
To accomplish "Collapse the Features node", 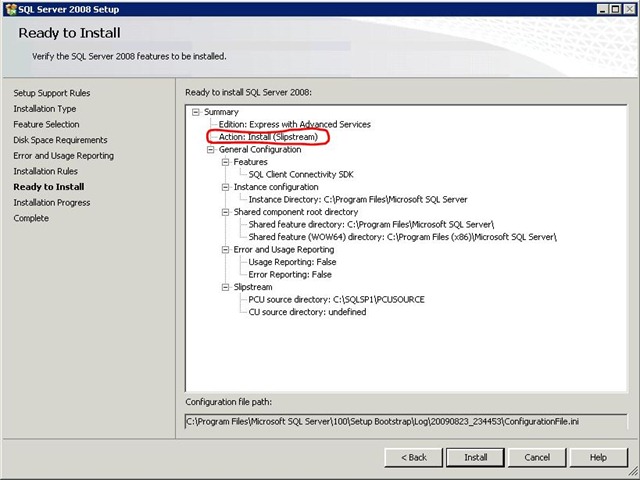I will (225, 162).
